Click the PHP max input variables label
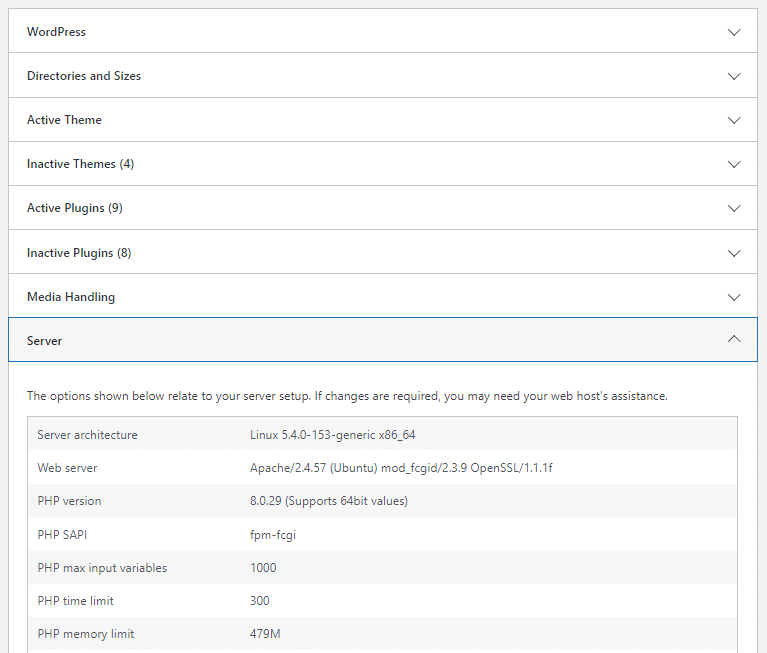Image resolution: width=767 pixels, height=653 pixels. coord(102,568)
